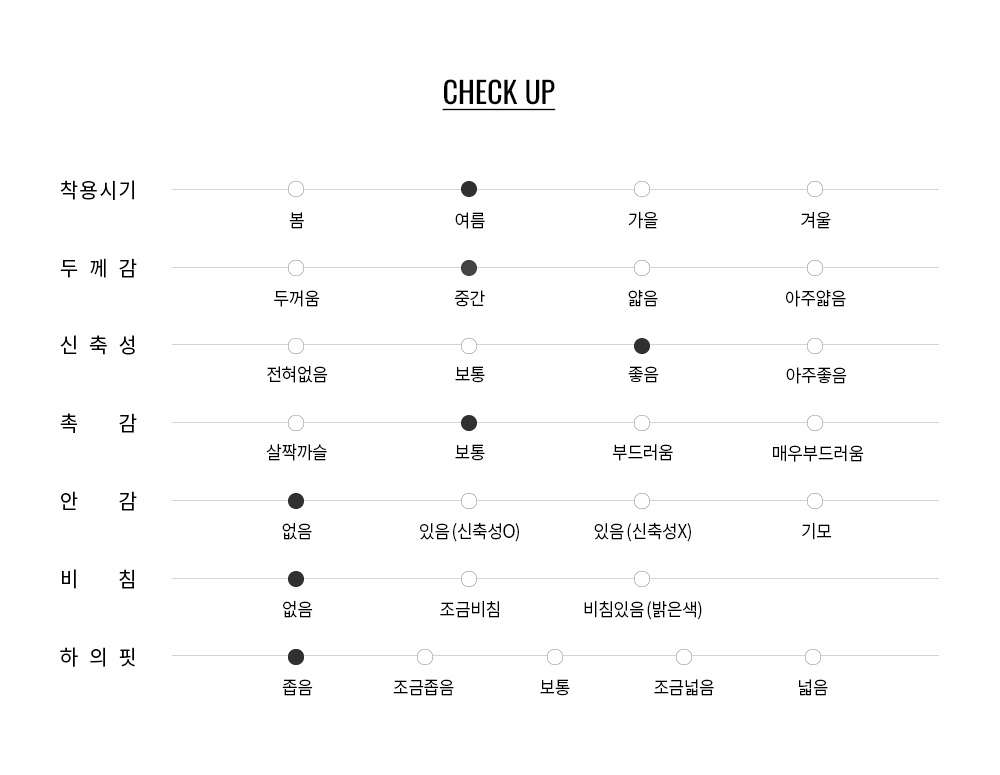Click the filled 좁음 circle for 하의핏
The width and height of the screenshot is (1000, 775).
click(296, 656)
